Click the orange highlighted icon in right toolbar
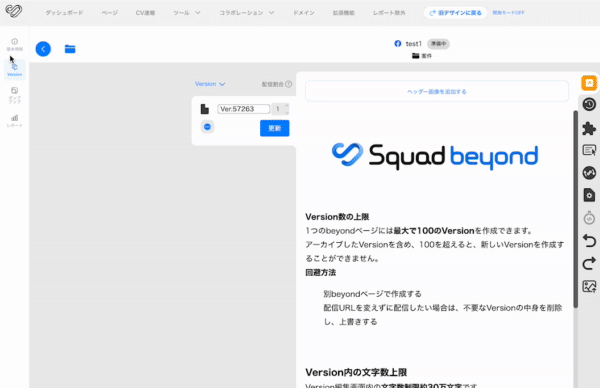 [589, 83]
